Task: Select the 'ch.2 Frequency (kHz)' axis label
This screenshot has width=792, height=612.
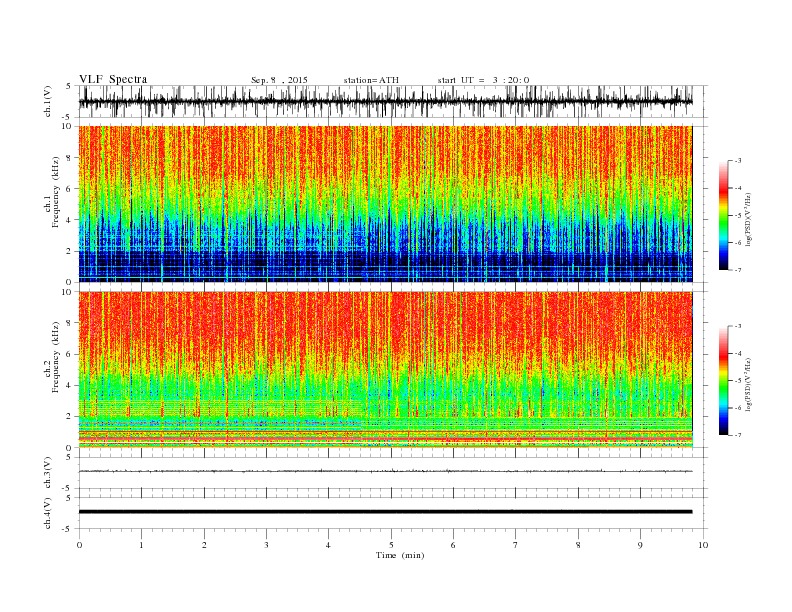Action: point(52,356)
